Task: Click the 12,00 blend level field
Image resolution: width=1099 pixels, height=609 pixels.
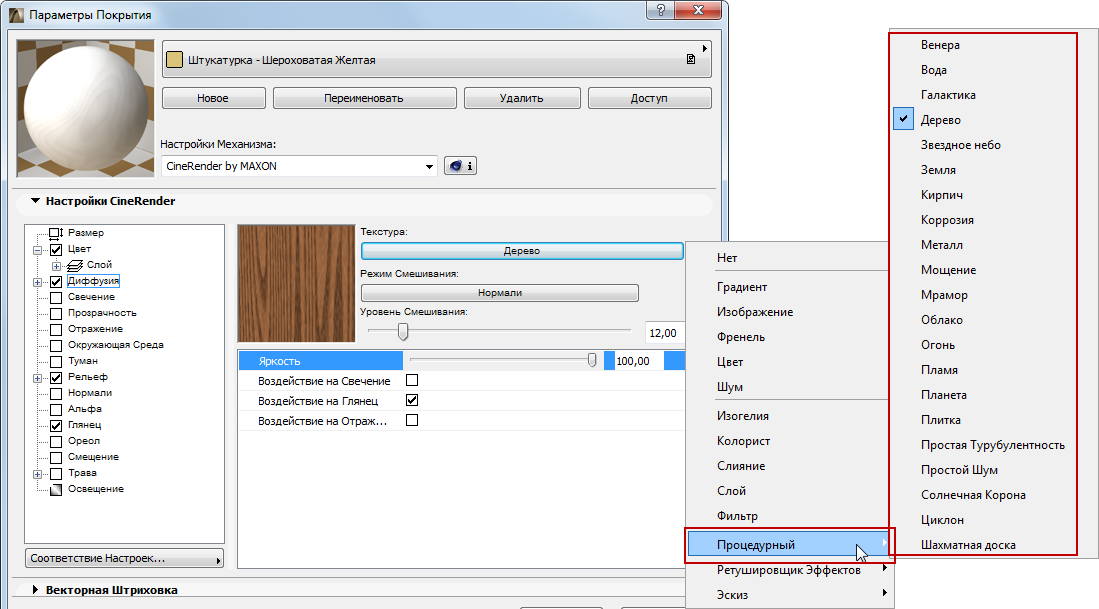Action: [x=662, y=333]
